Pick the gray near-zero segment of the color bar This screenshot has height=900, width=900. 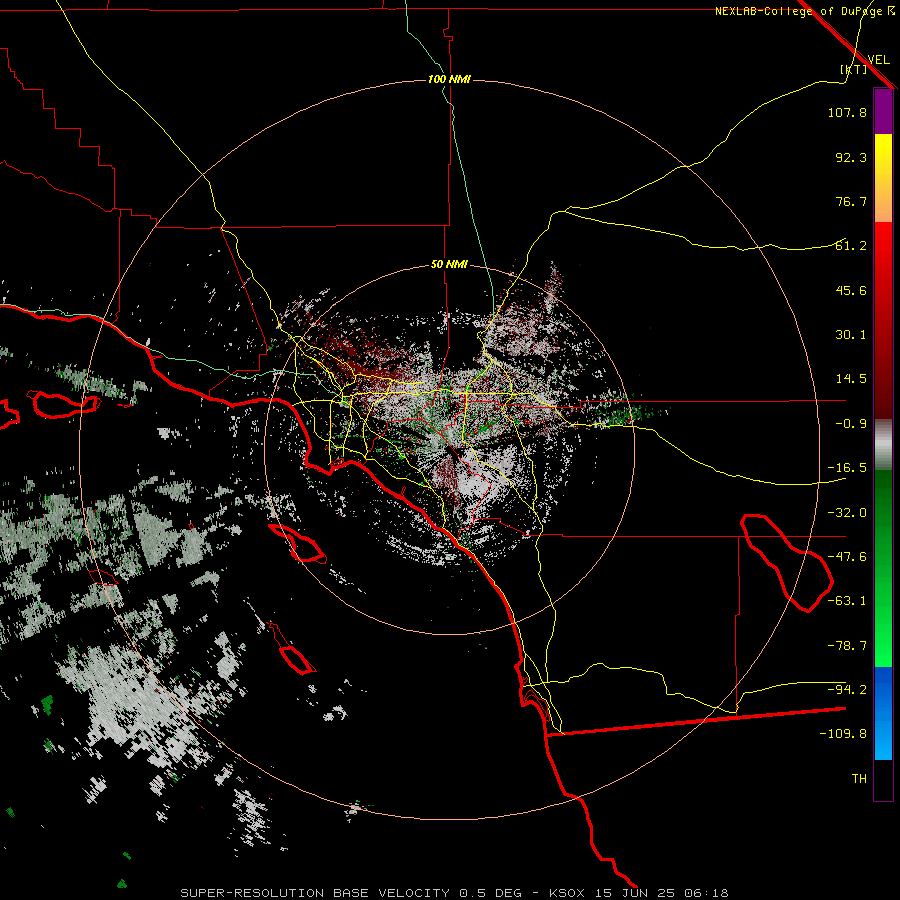tap(883, 444)
